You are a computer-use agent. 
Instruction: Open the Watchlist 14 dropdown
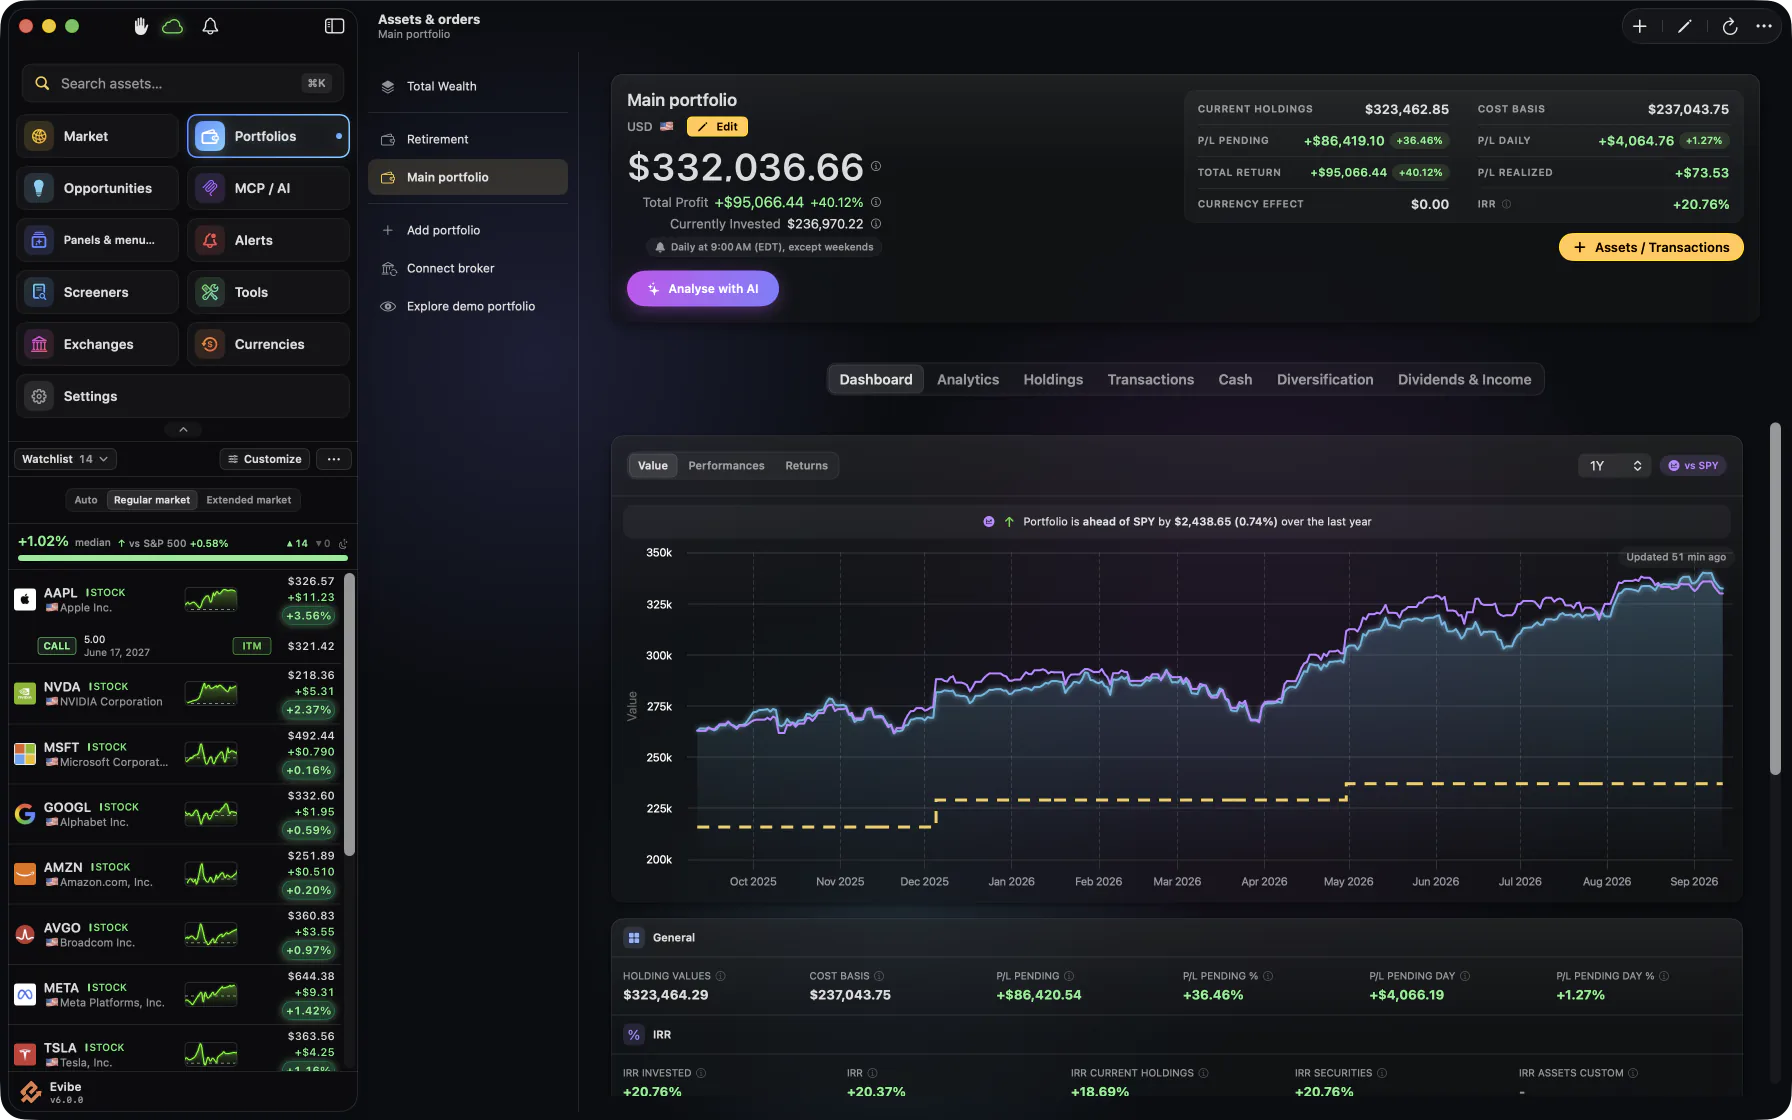[x=65, y=459]
